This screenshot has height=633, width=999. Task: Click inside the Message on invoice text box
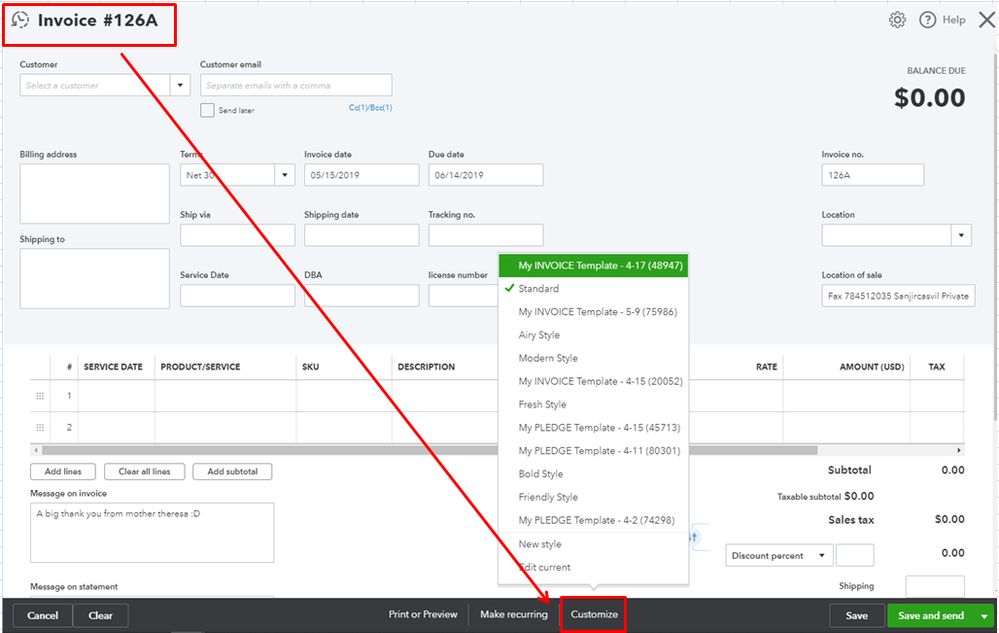150,532
